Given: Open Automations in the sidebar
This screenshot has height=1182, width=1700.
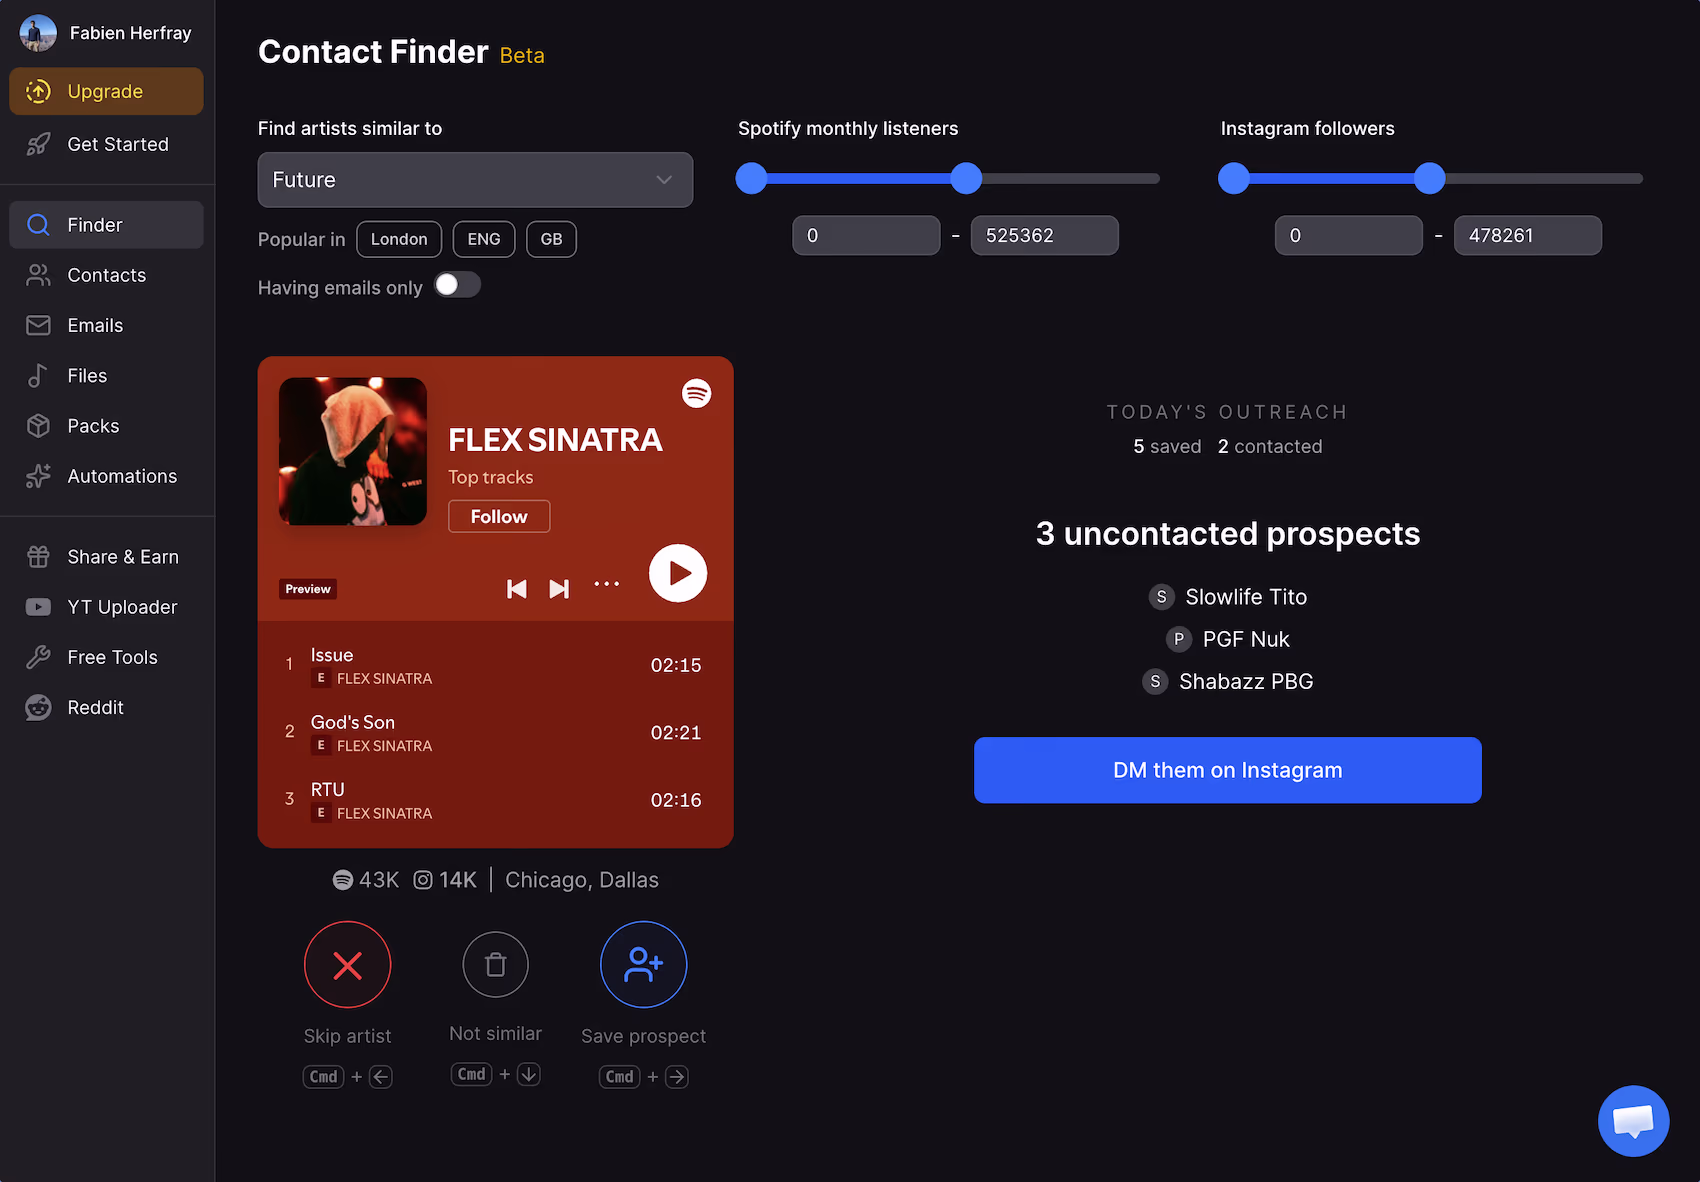Looking at the screenshot, I should point(106,476).
